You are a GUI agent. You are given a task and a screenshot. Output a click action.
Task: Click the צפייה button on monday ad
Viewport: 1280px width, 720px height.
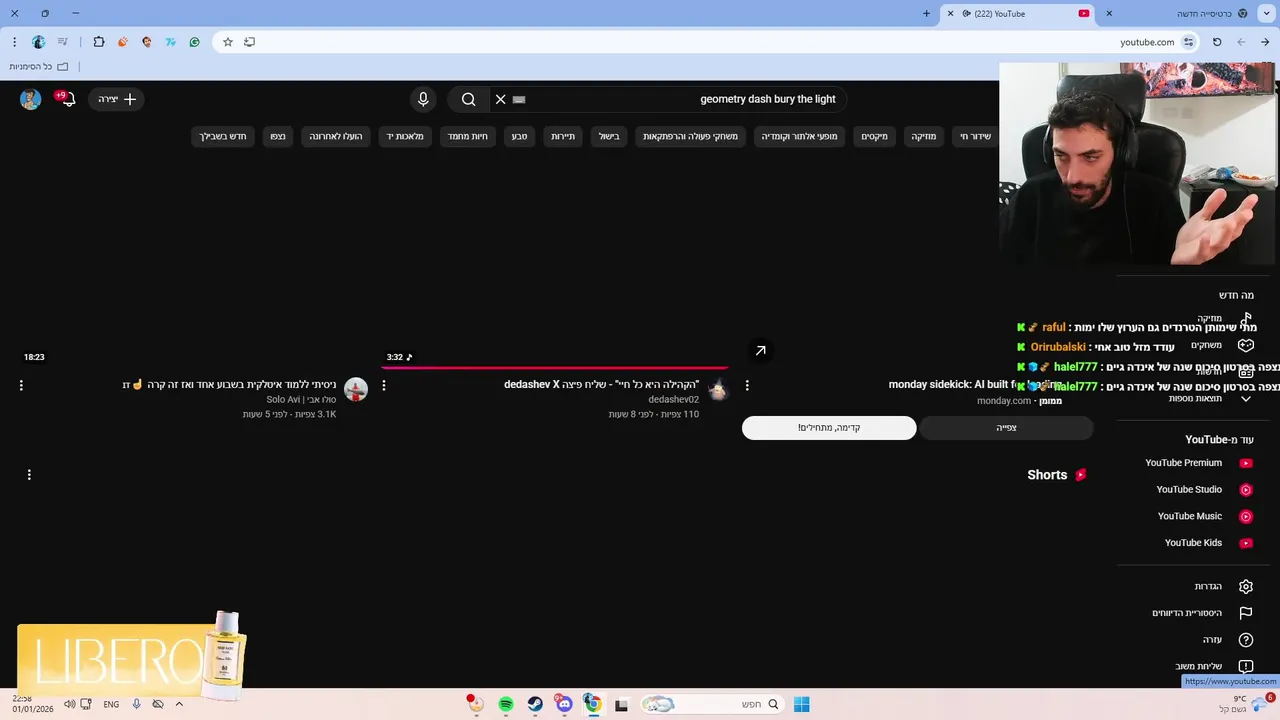click(1006, 428)
